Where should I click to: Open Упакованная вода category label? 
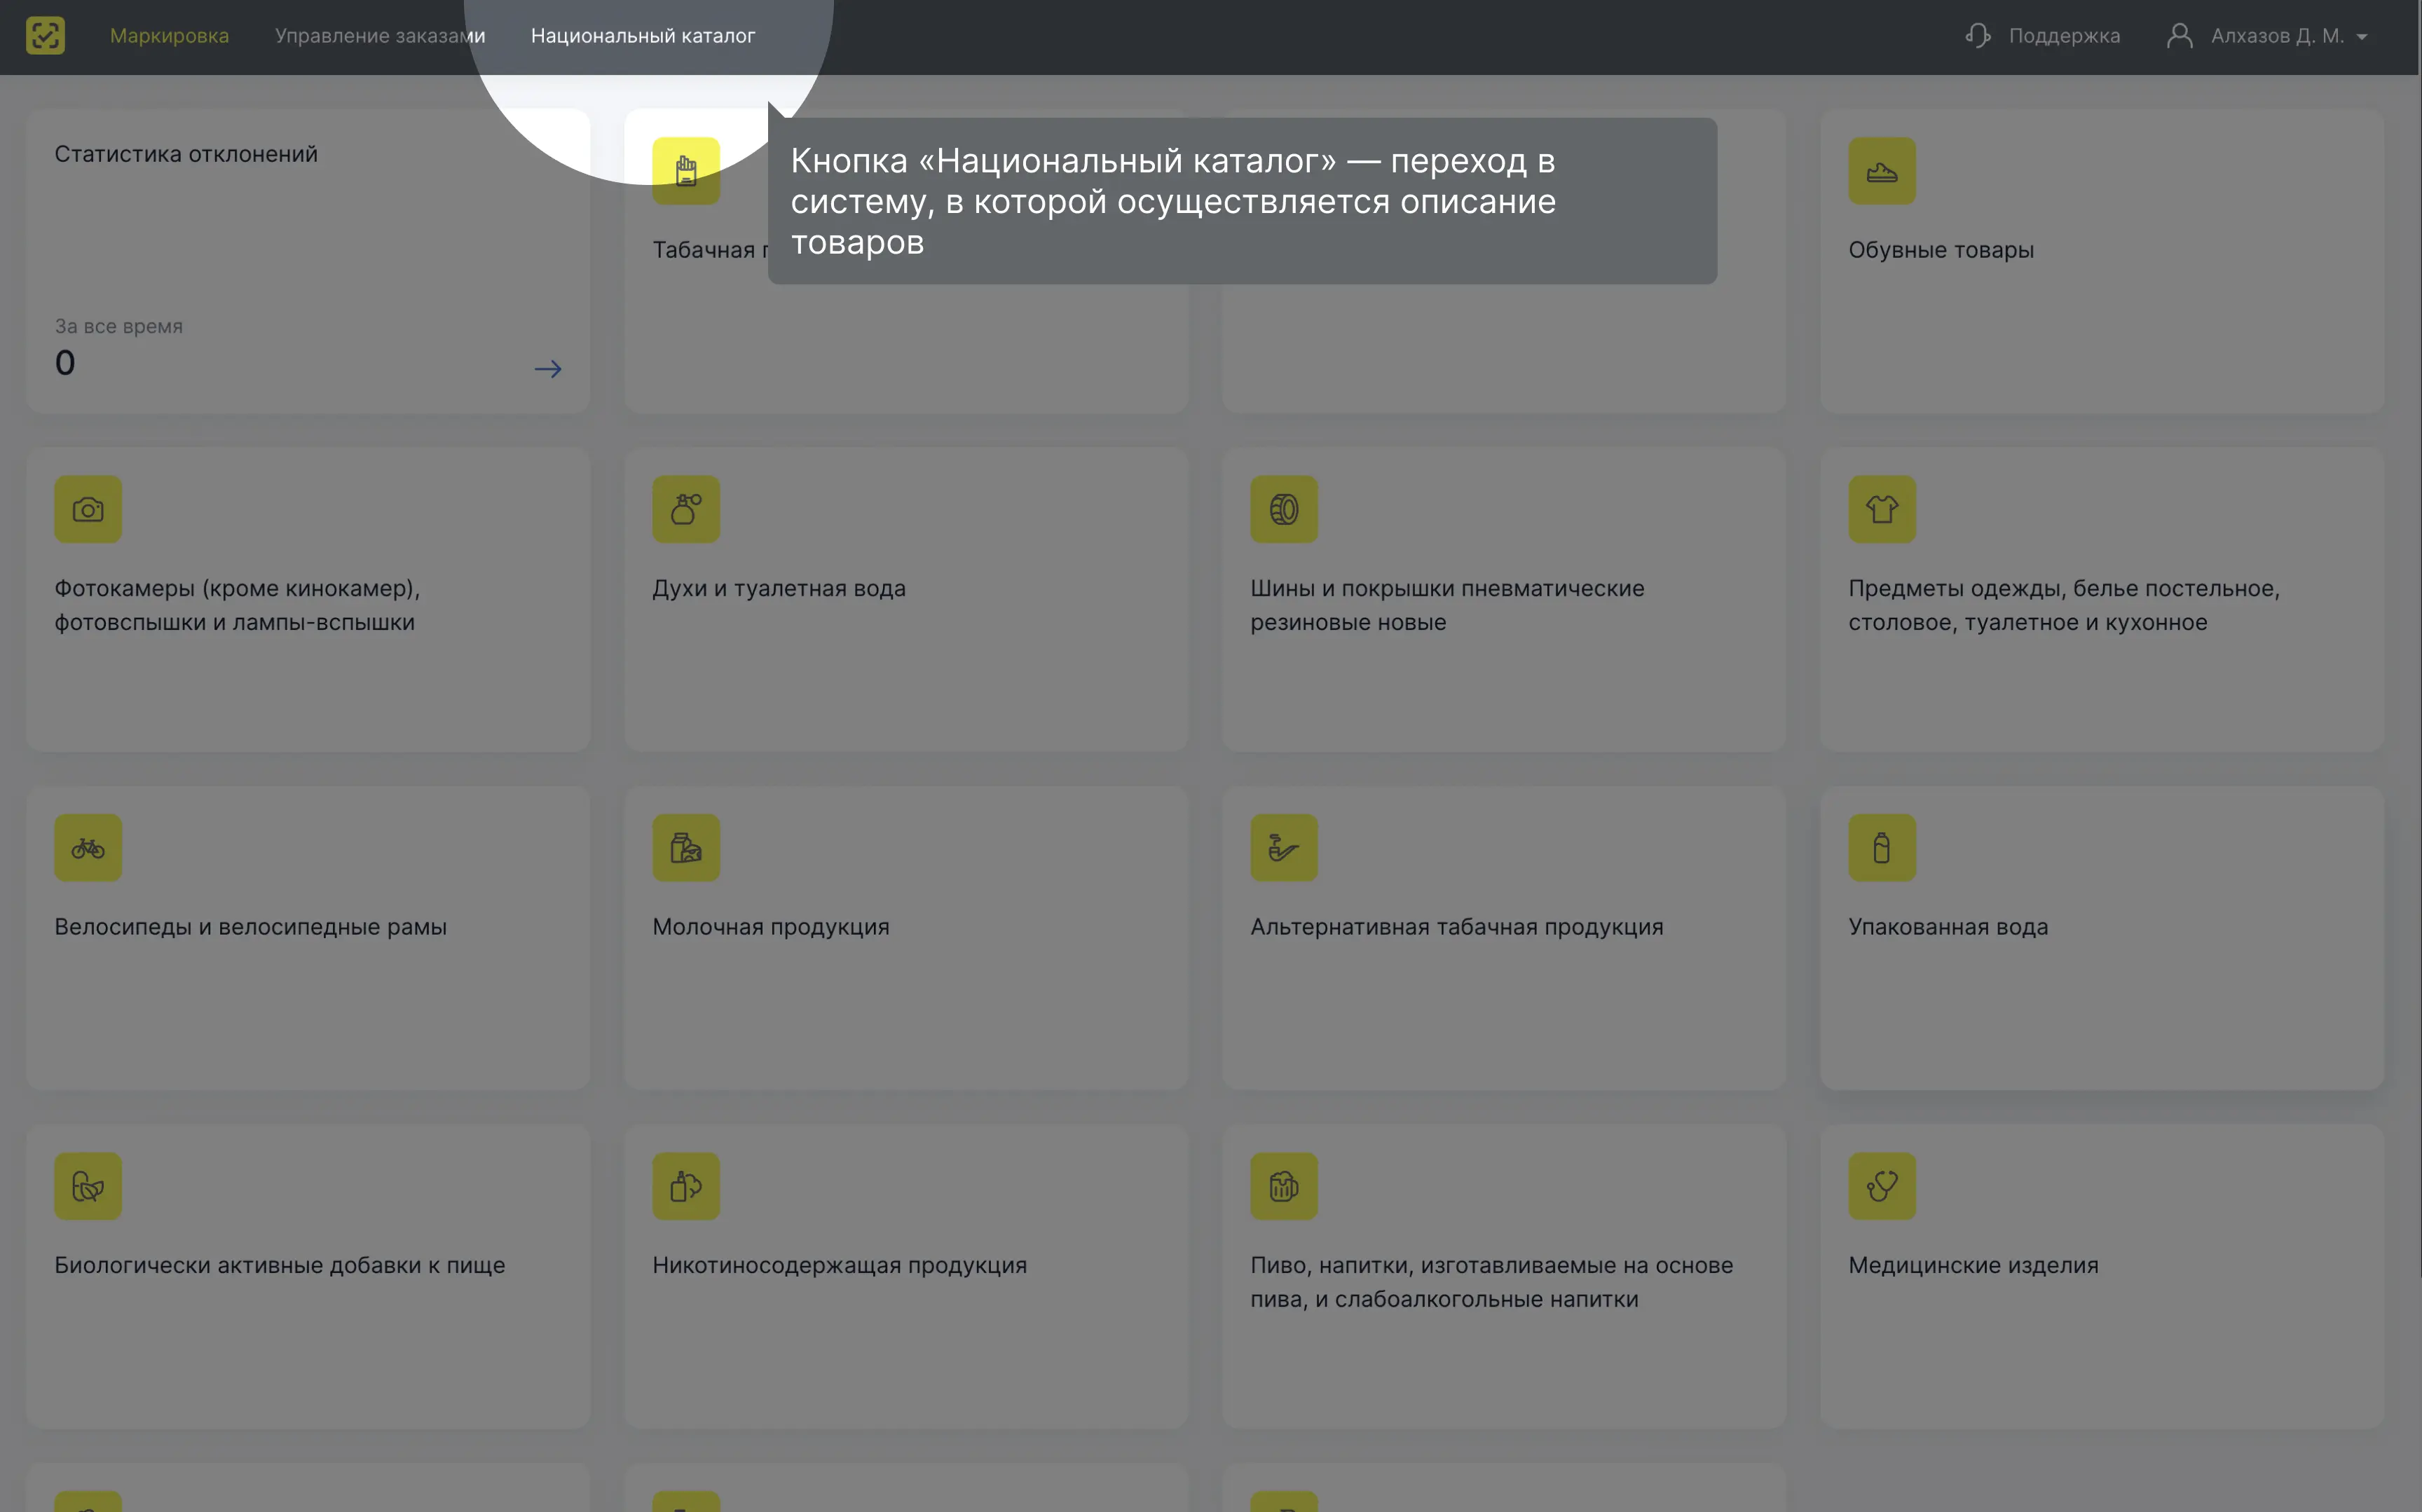[x=1948, y=927]
